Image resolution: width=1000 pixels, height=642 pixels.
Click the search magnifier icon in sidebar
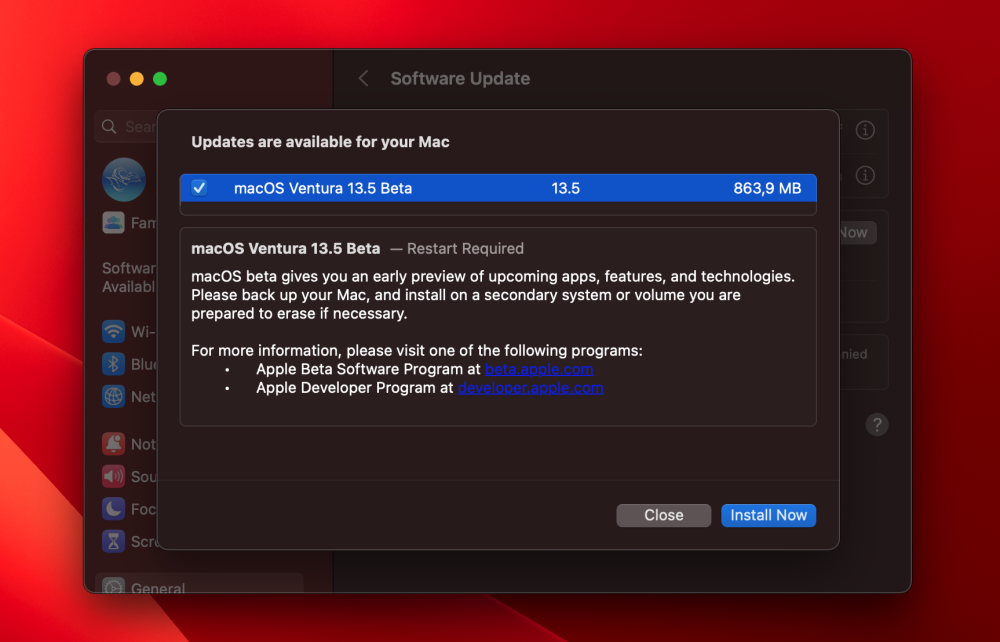tap(110, 127)
